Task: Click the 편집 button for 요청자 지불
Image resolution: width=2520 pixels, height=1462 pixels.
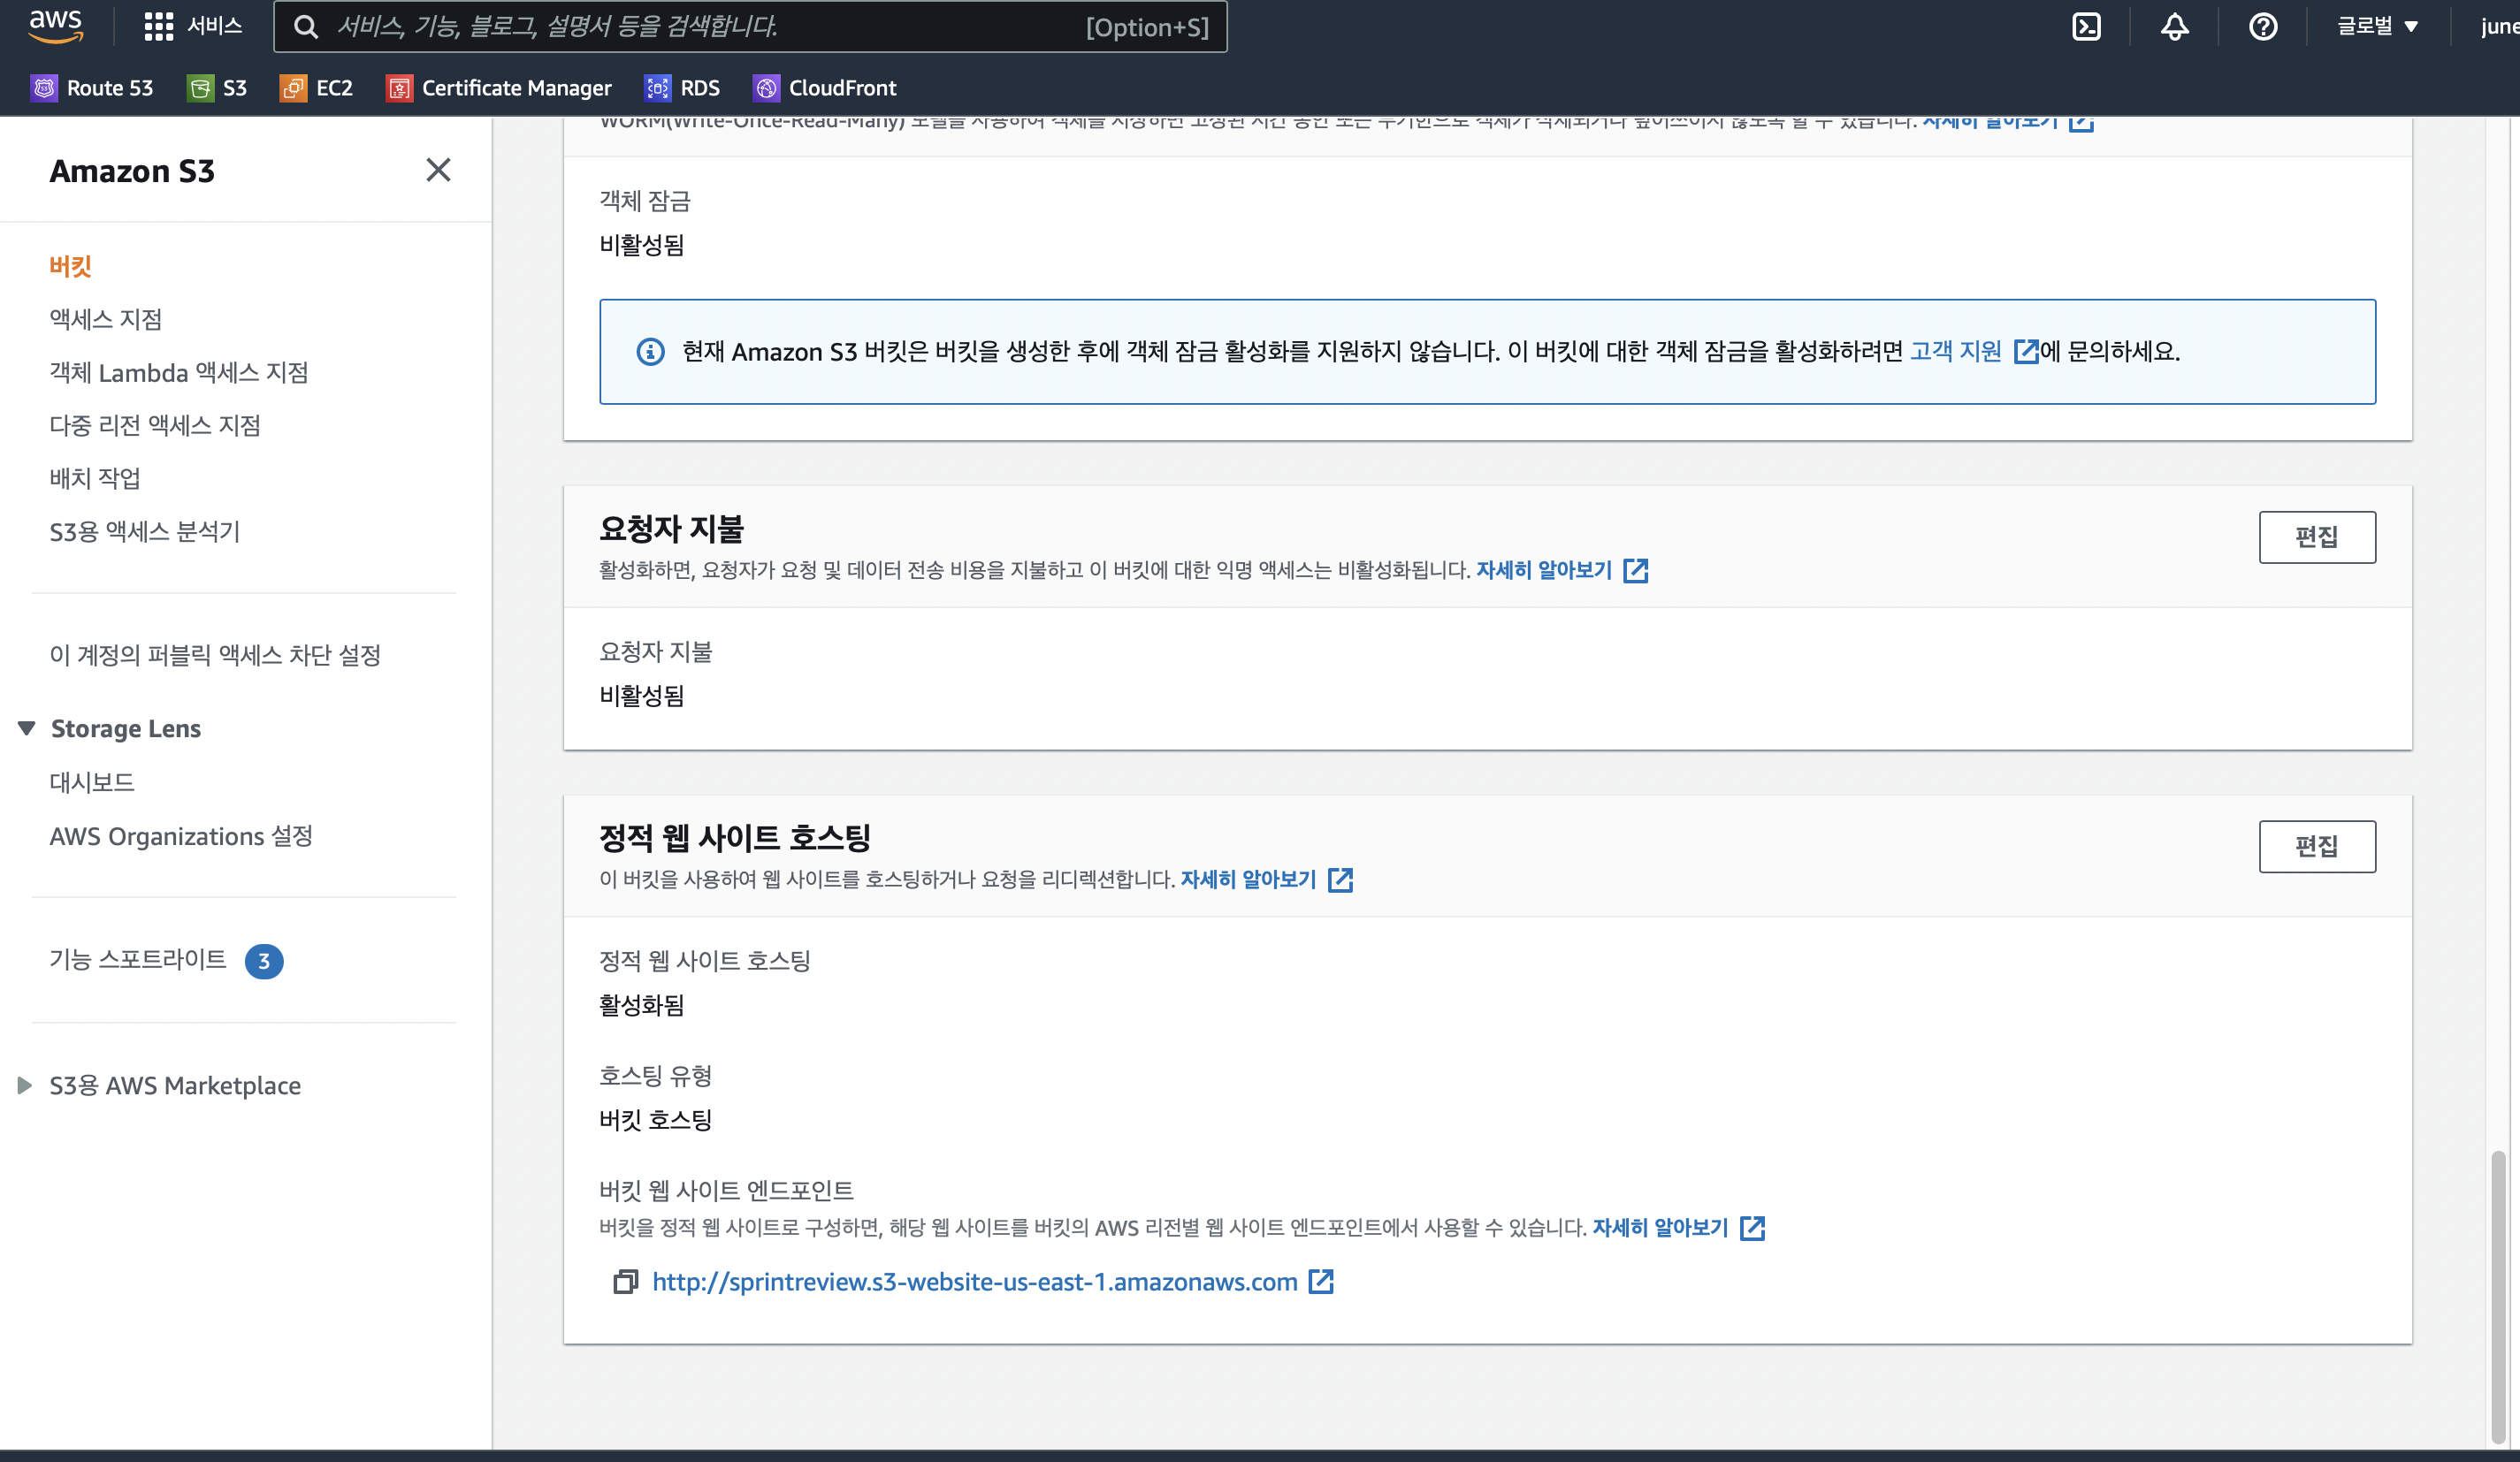Action: 2316,537
